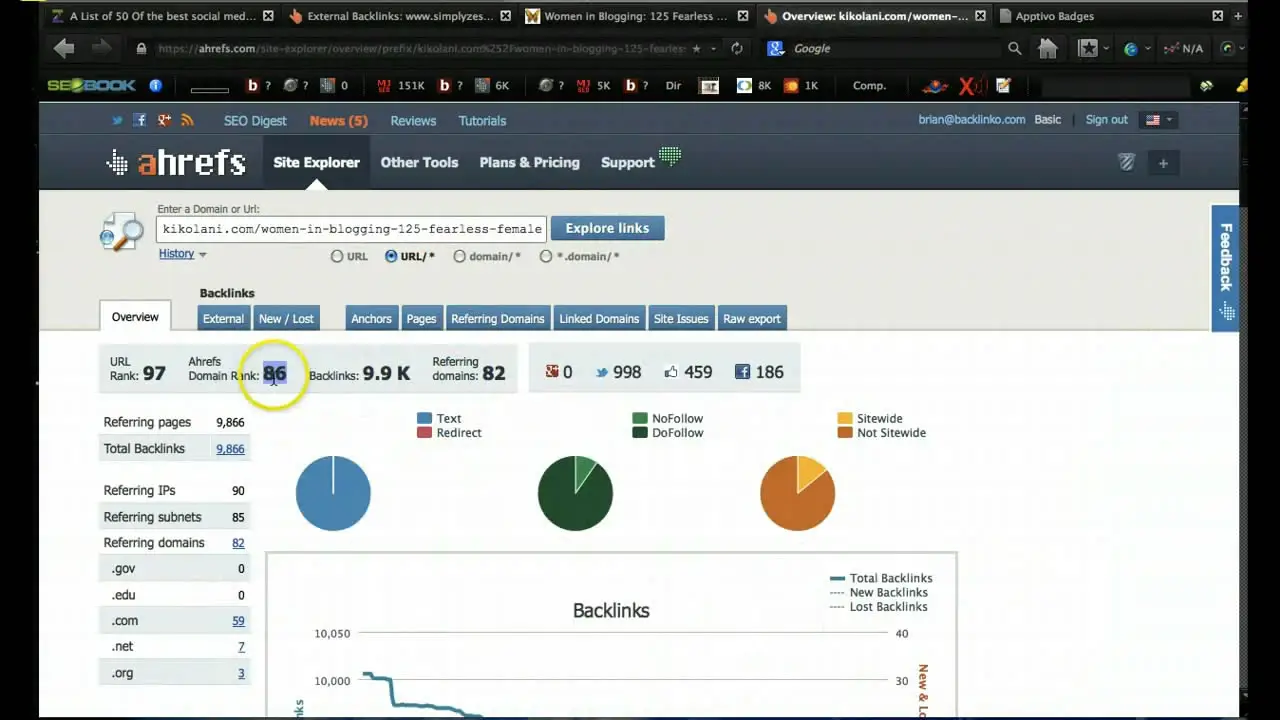Click the blue info icon beside SEOBook
The height and width of the screenshot is (720, 1280).
[155, 86]
